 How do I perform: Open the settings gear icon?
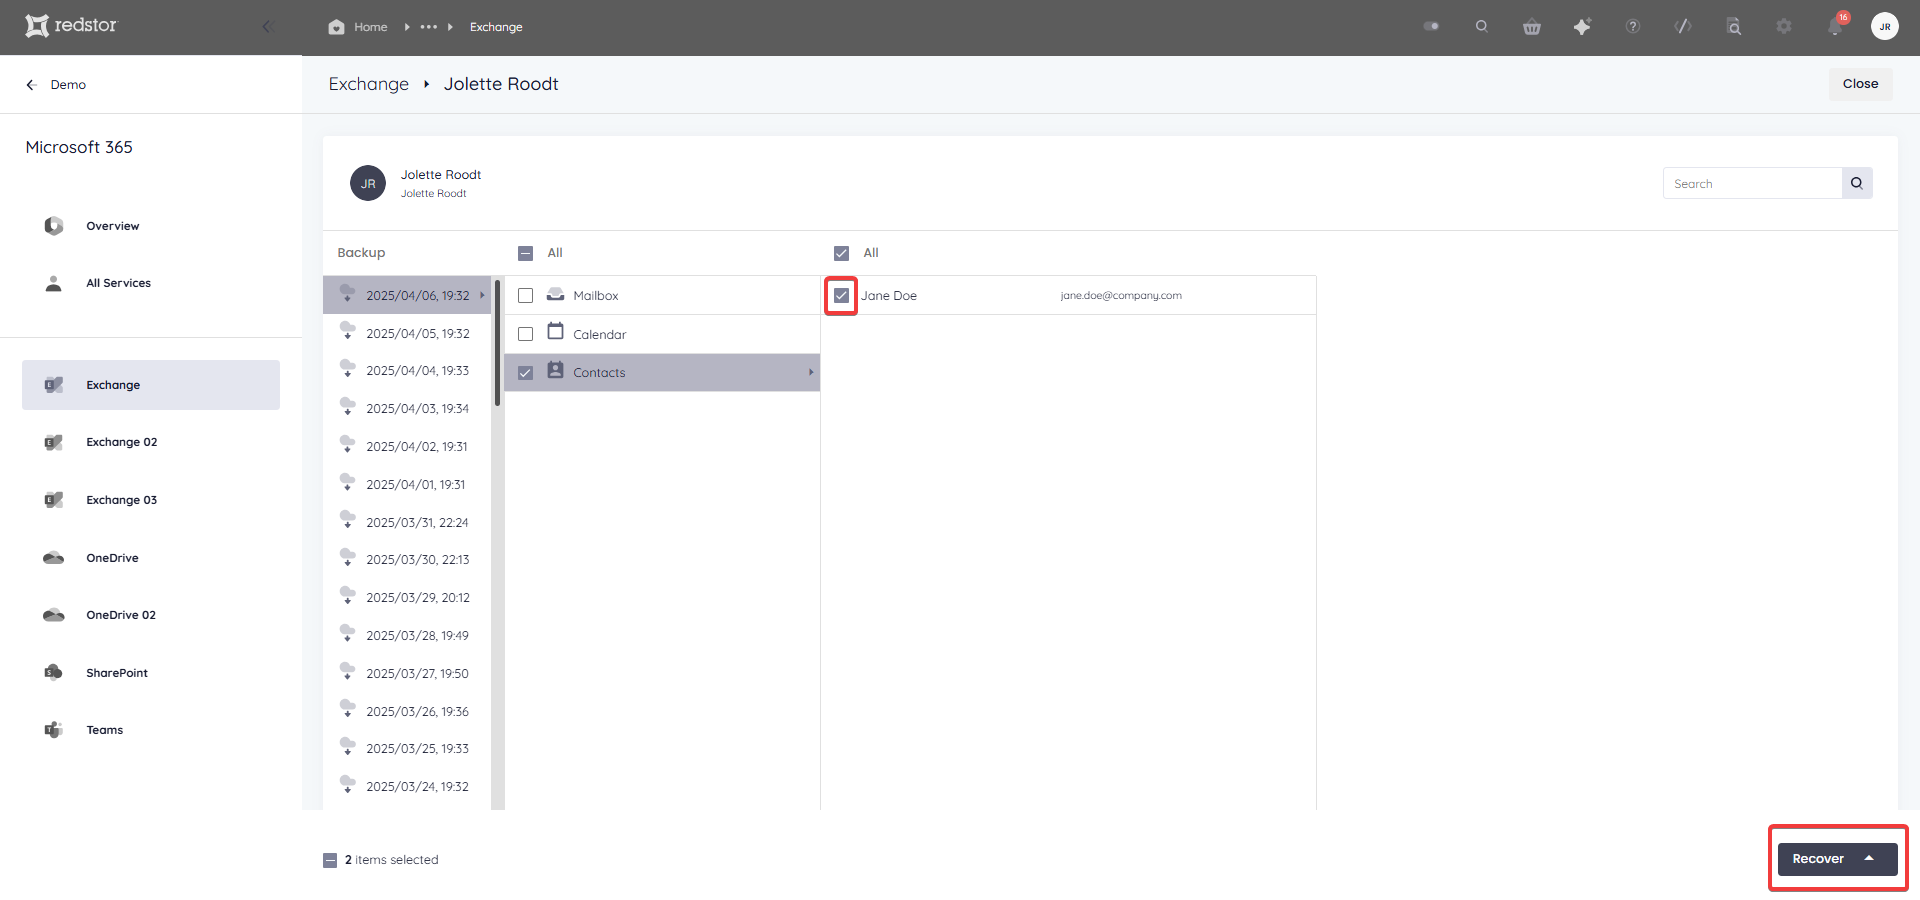coord(1783,27)
